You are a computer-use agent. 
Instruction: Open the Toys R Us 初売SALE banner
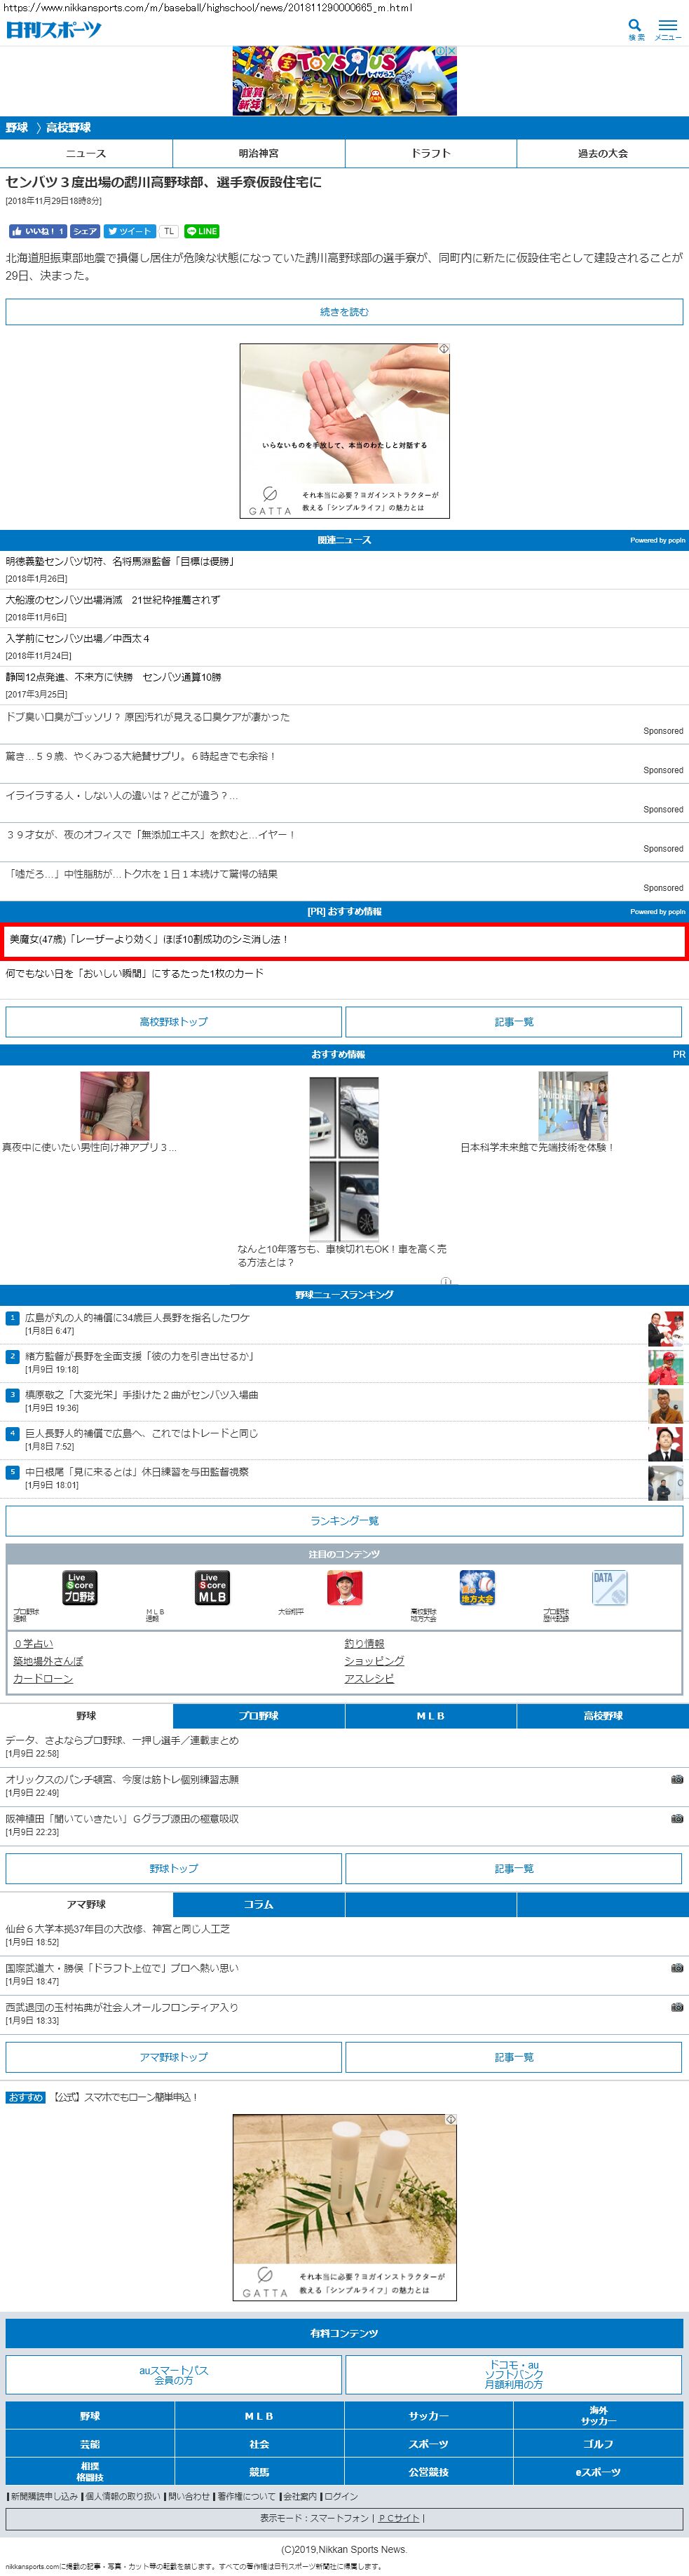click(344, 81)
